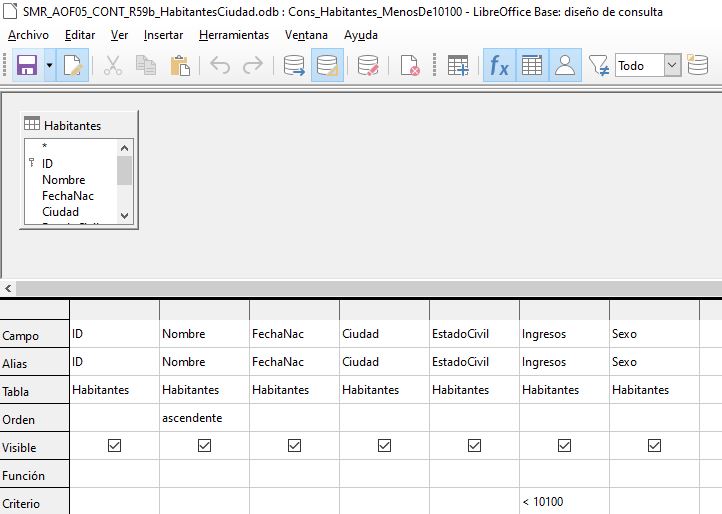Redo the last action
The image size is (722, 514).
[x=253, y=65]
